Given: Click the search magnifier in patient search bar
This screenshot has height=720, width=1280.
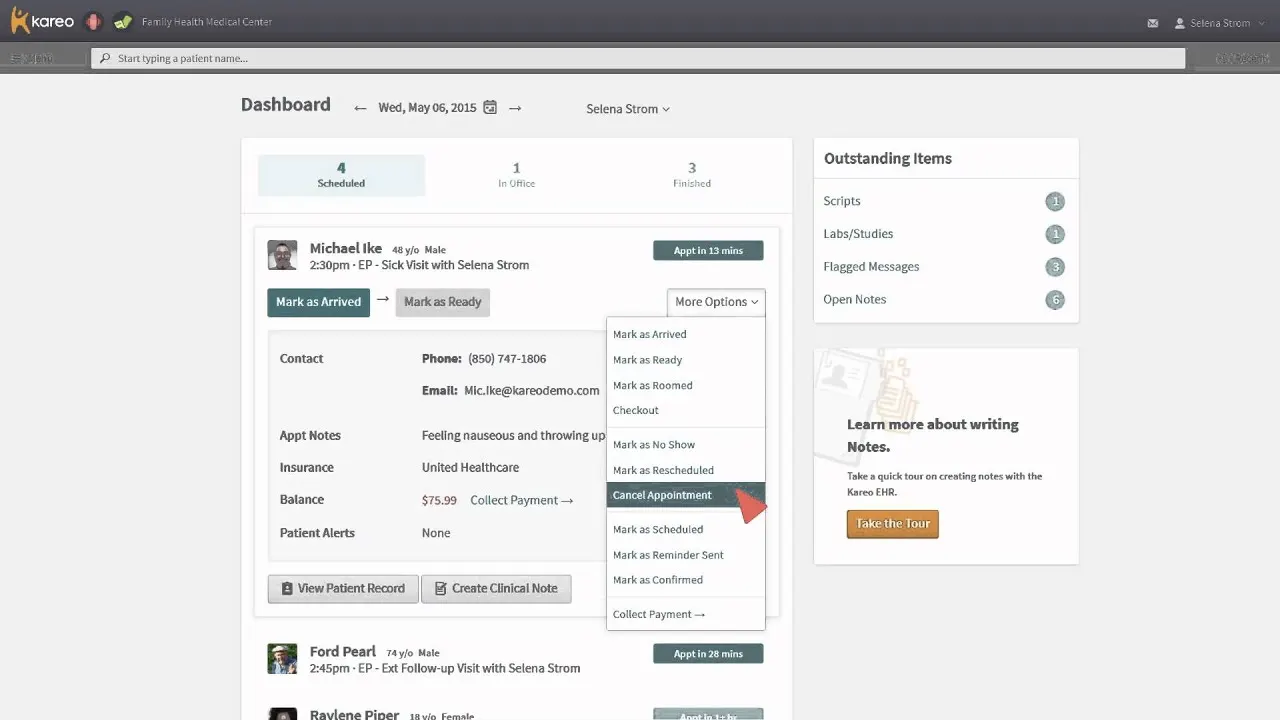Looking at the screenshot, I should point(104,57).
